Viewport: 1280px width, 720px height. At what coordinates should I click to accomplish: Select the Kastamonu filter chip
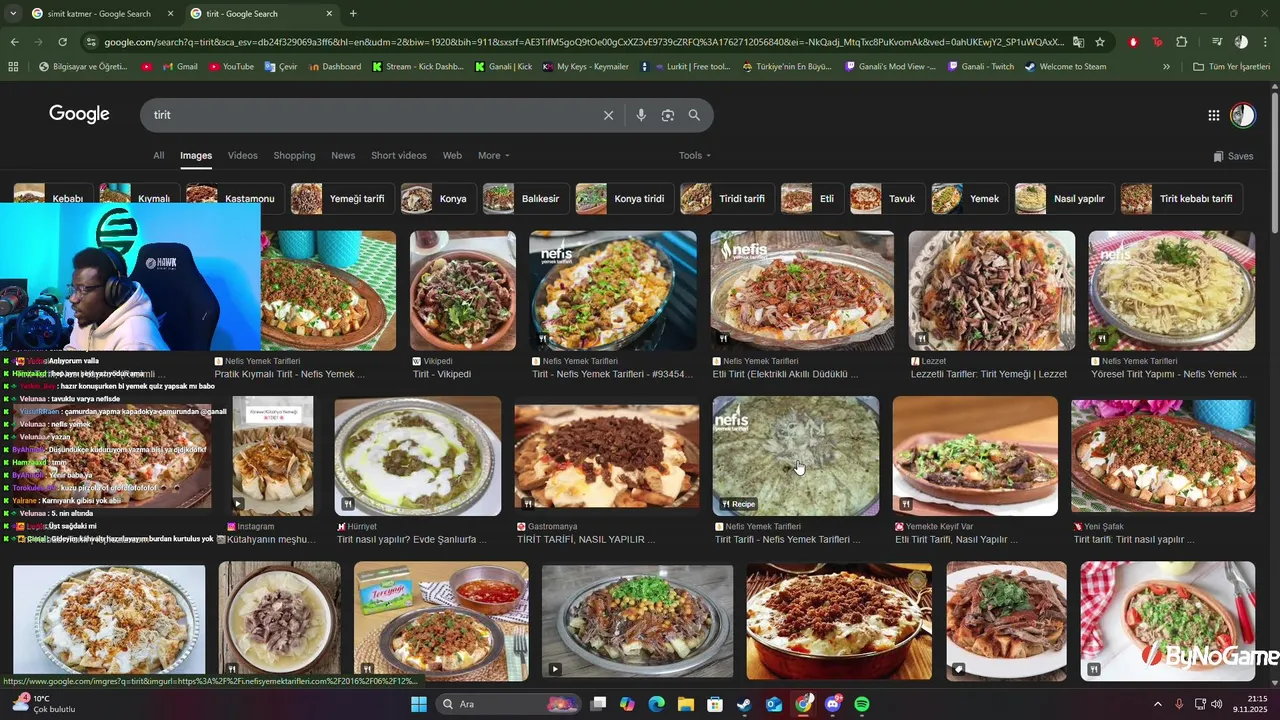coord(235,198)
